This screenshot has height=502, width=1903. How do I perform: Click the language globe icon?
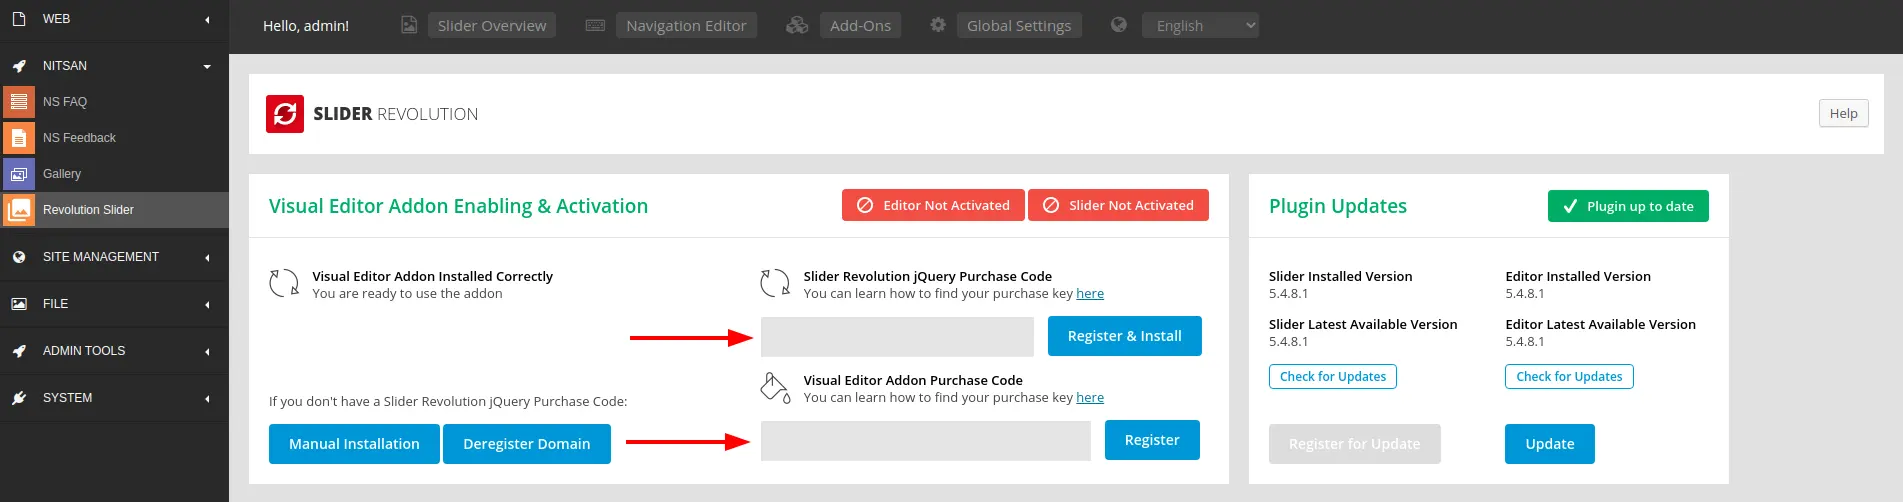1119,25
